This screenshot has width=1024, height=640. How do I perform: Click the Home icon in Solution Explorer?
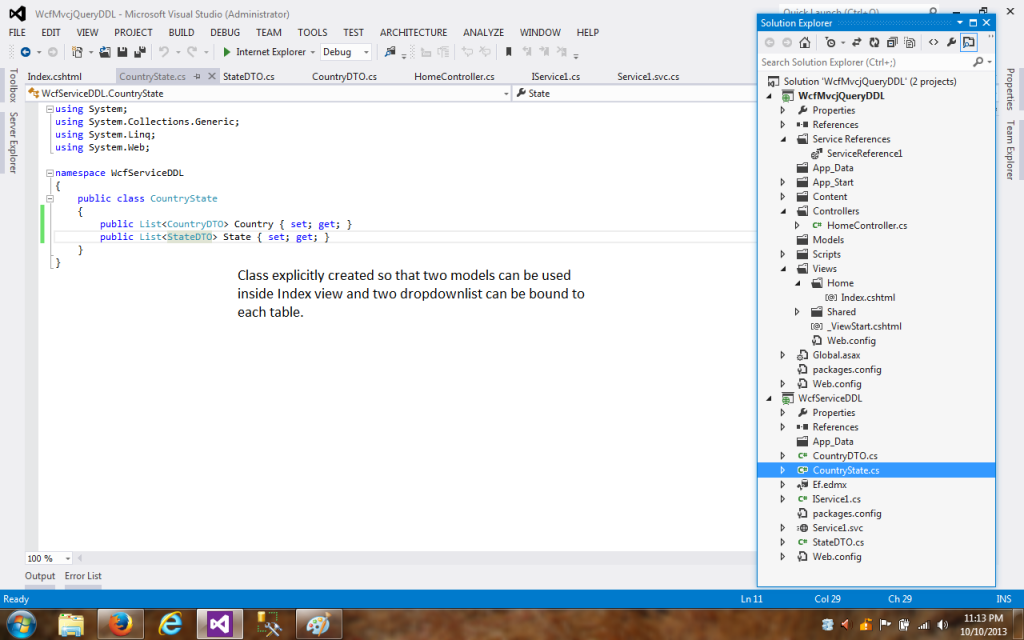805,42
